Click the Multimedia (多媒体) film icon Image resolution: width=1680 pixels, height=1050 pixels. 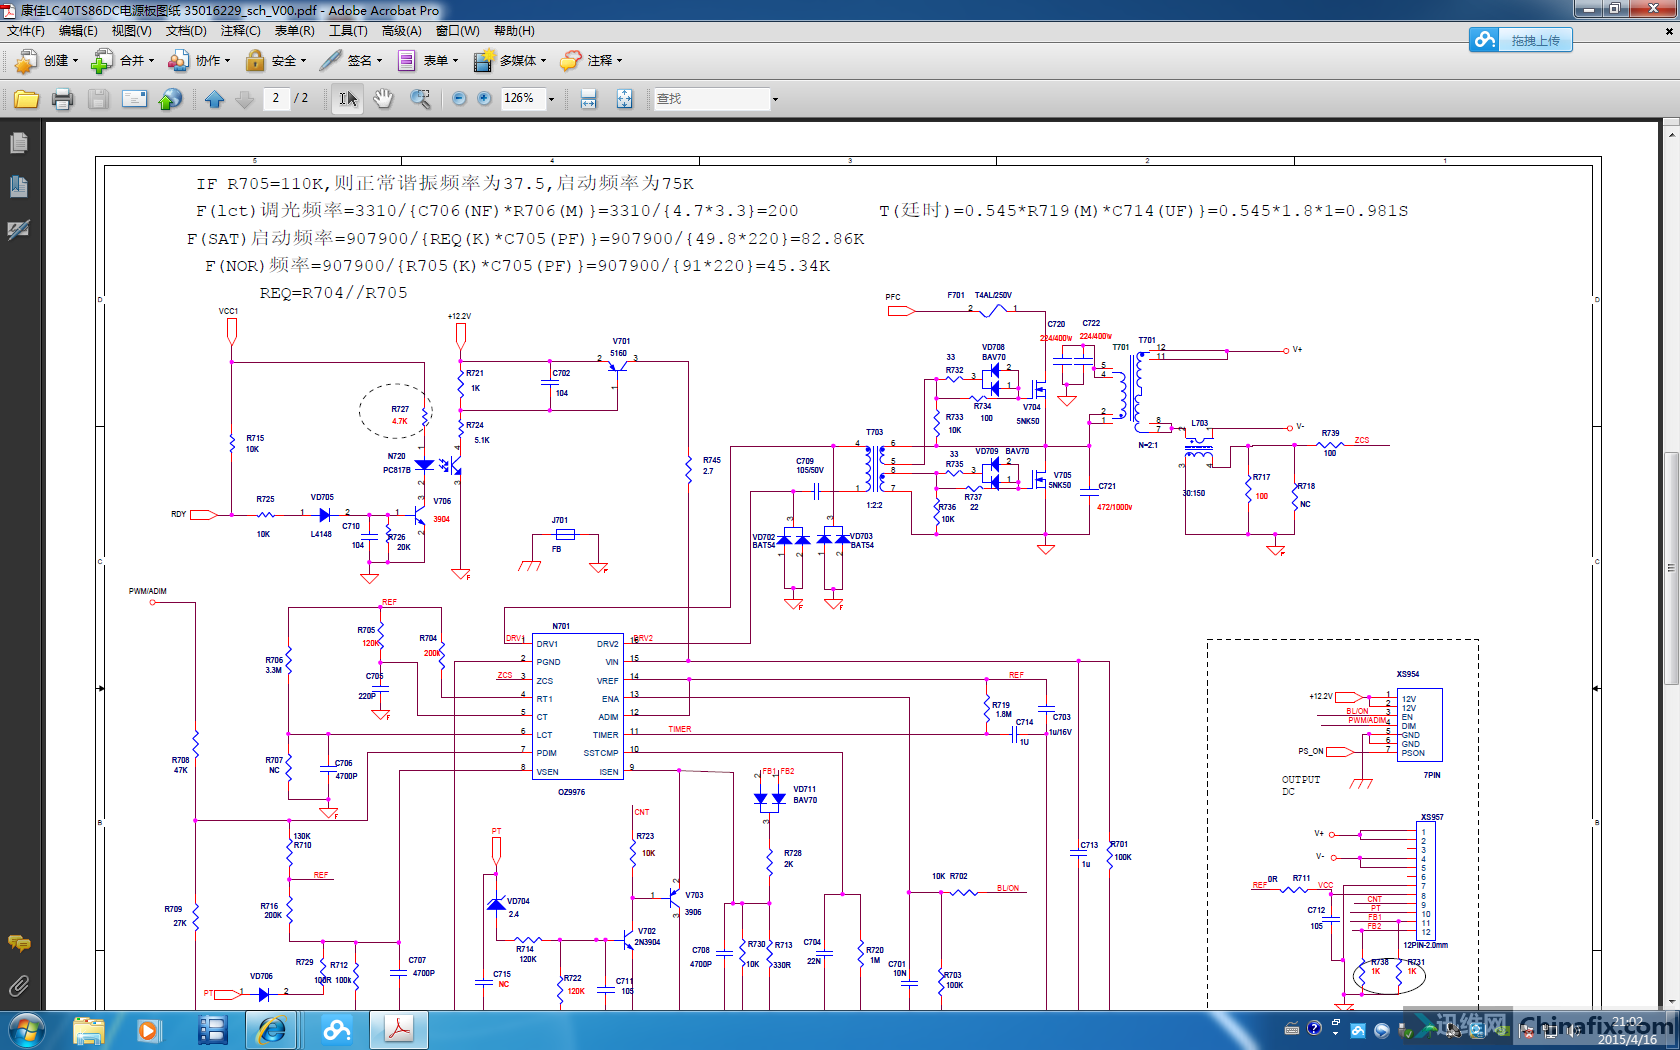click(484, 61)
